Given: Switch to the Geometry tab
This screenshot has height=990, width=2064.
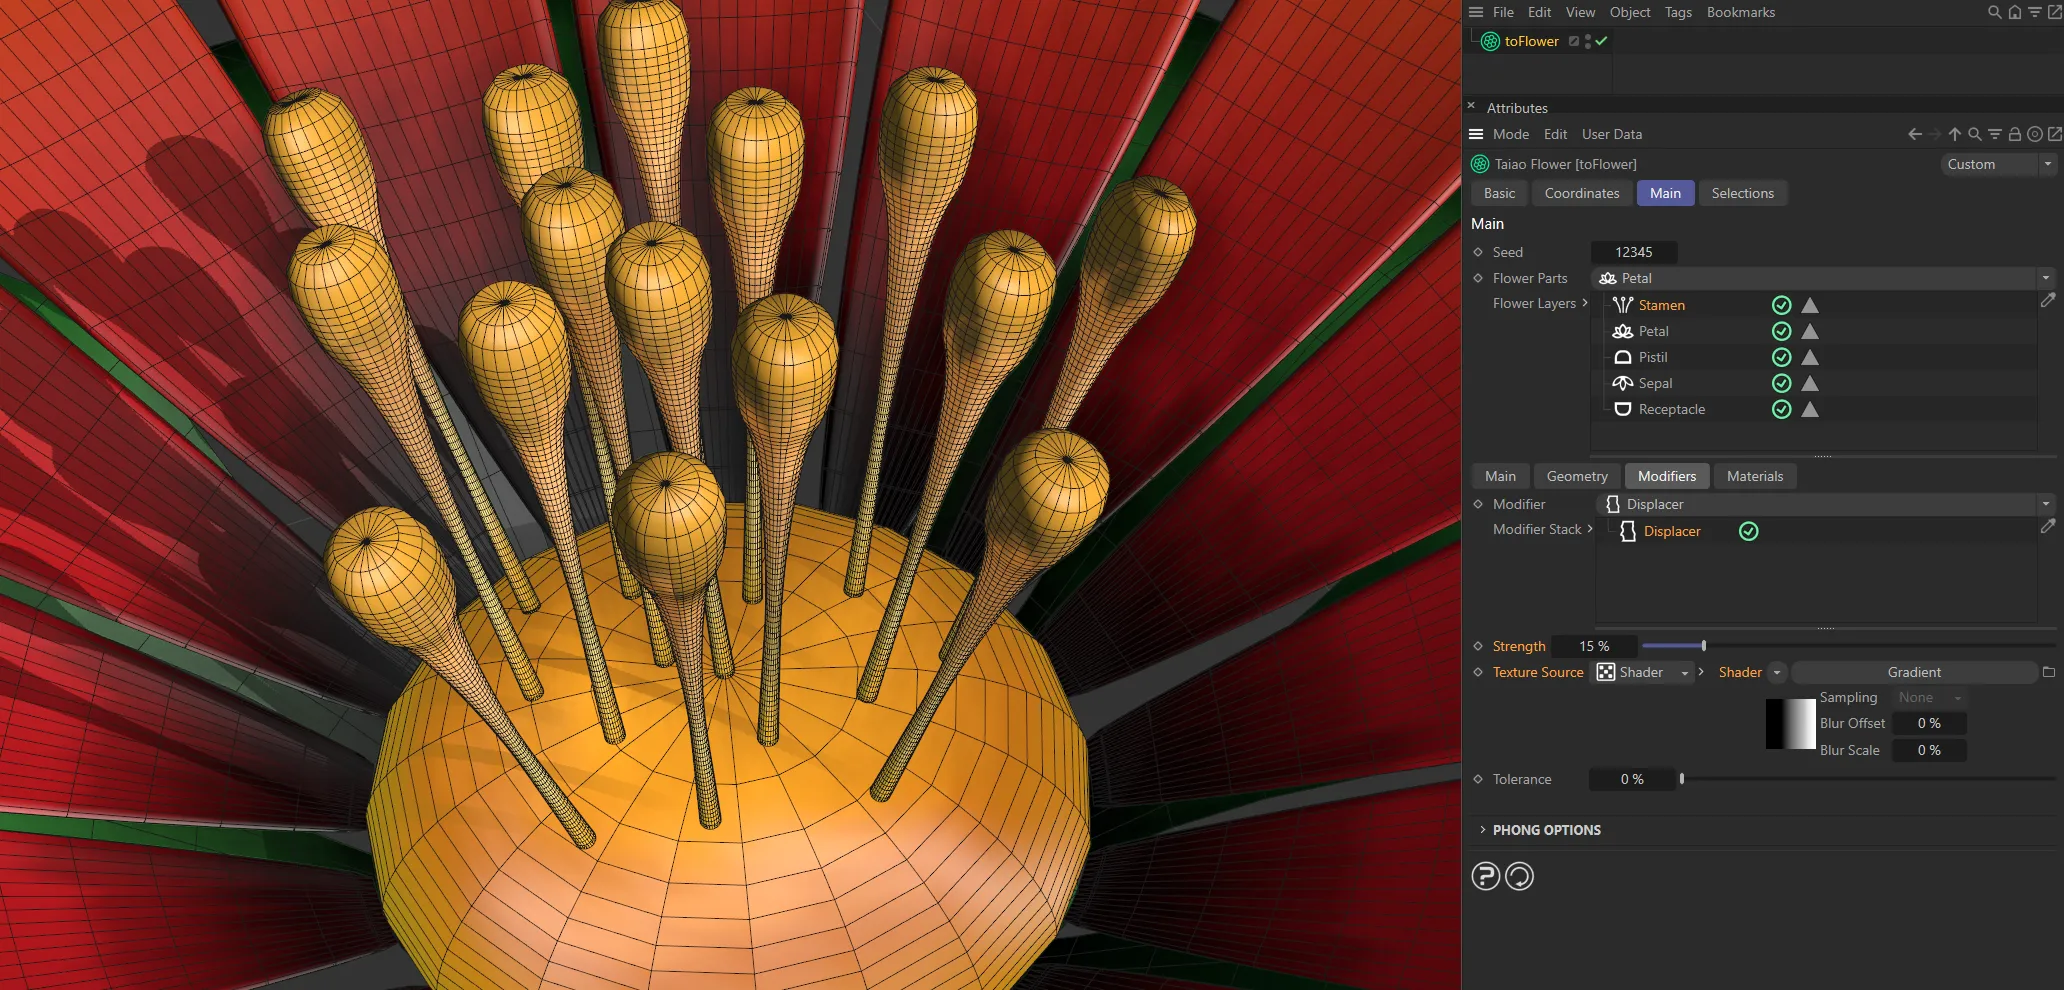Looking at the screenshot, I should pyautogui.click(x=1576, y=475).
